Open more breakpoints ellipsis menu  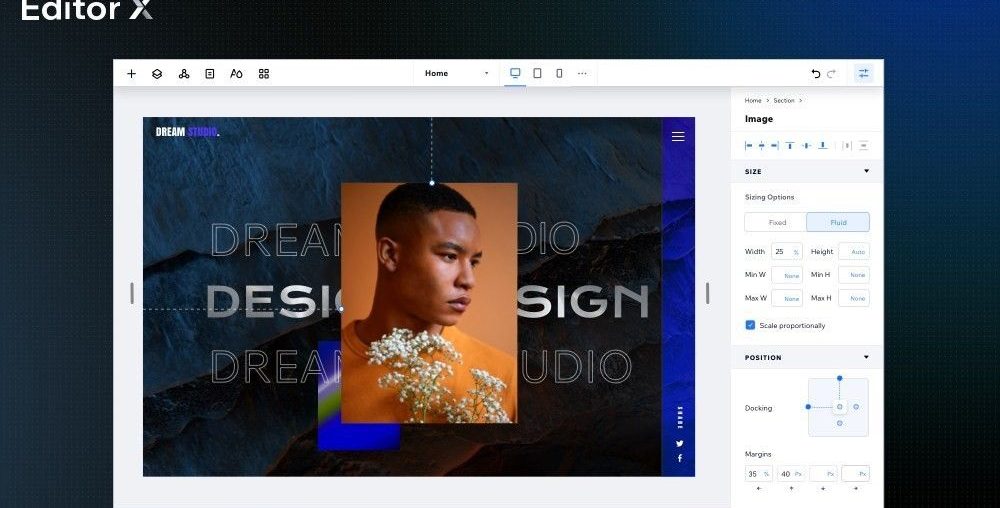click(x=582, y=73)
